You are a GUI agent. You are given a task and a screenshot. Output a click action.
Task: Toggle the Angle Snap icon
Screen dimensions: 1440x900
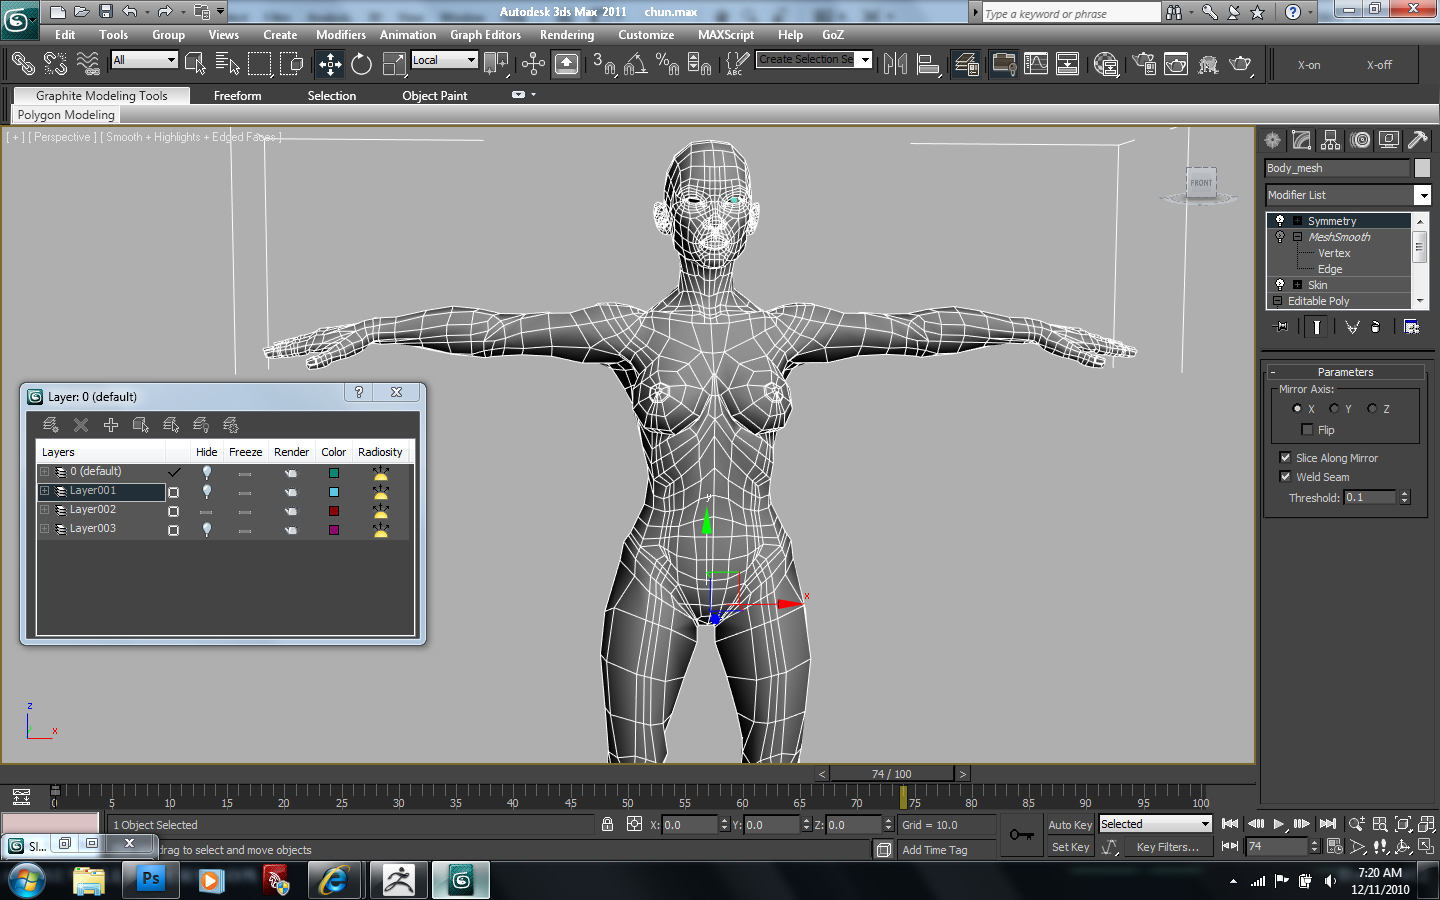635,64
